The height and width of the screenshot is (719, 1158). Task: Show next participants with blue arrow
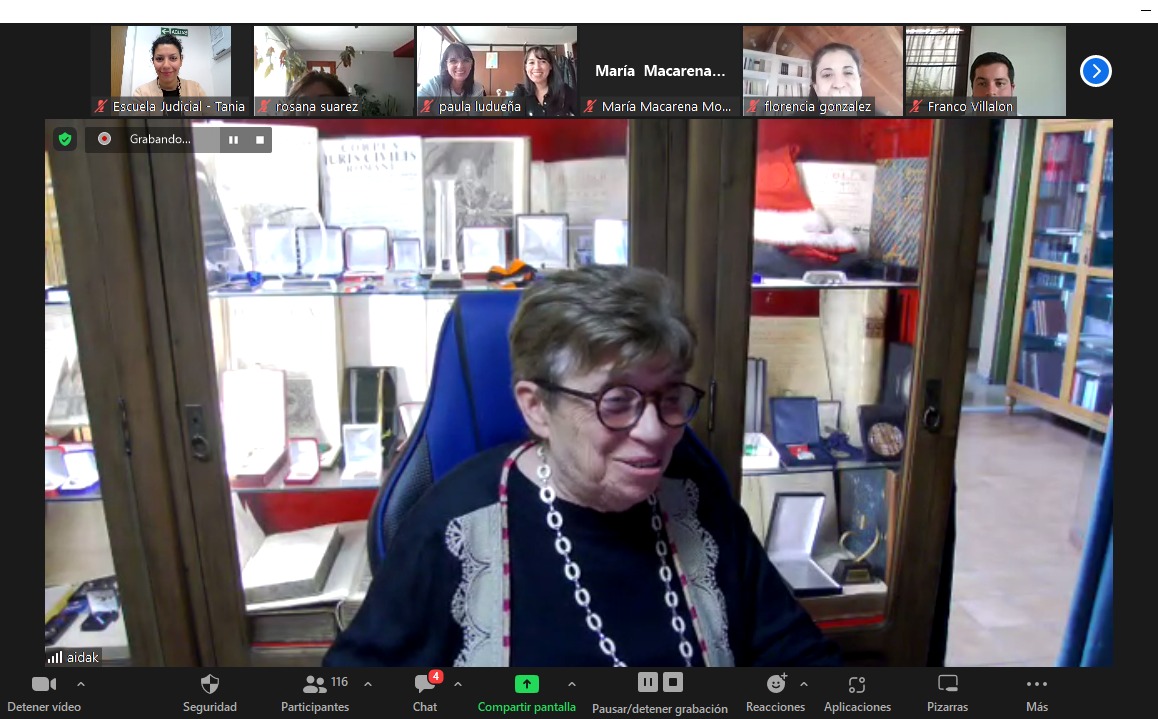tap(1096, 71)
